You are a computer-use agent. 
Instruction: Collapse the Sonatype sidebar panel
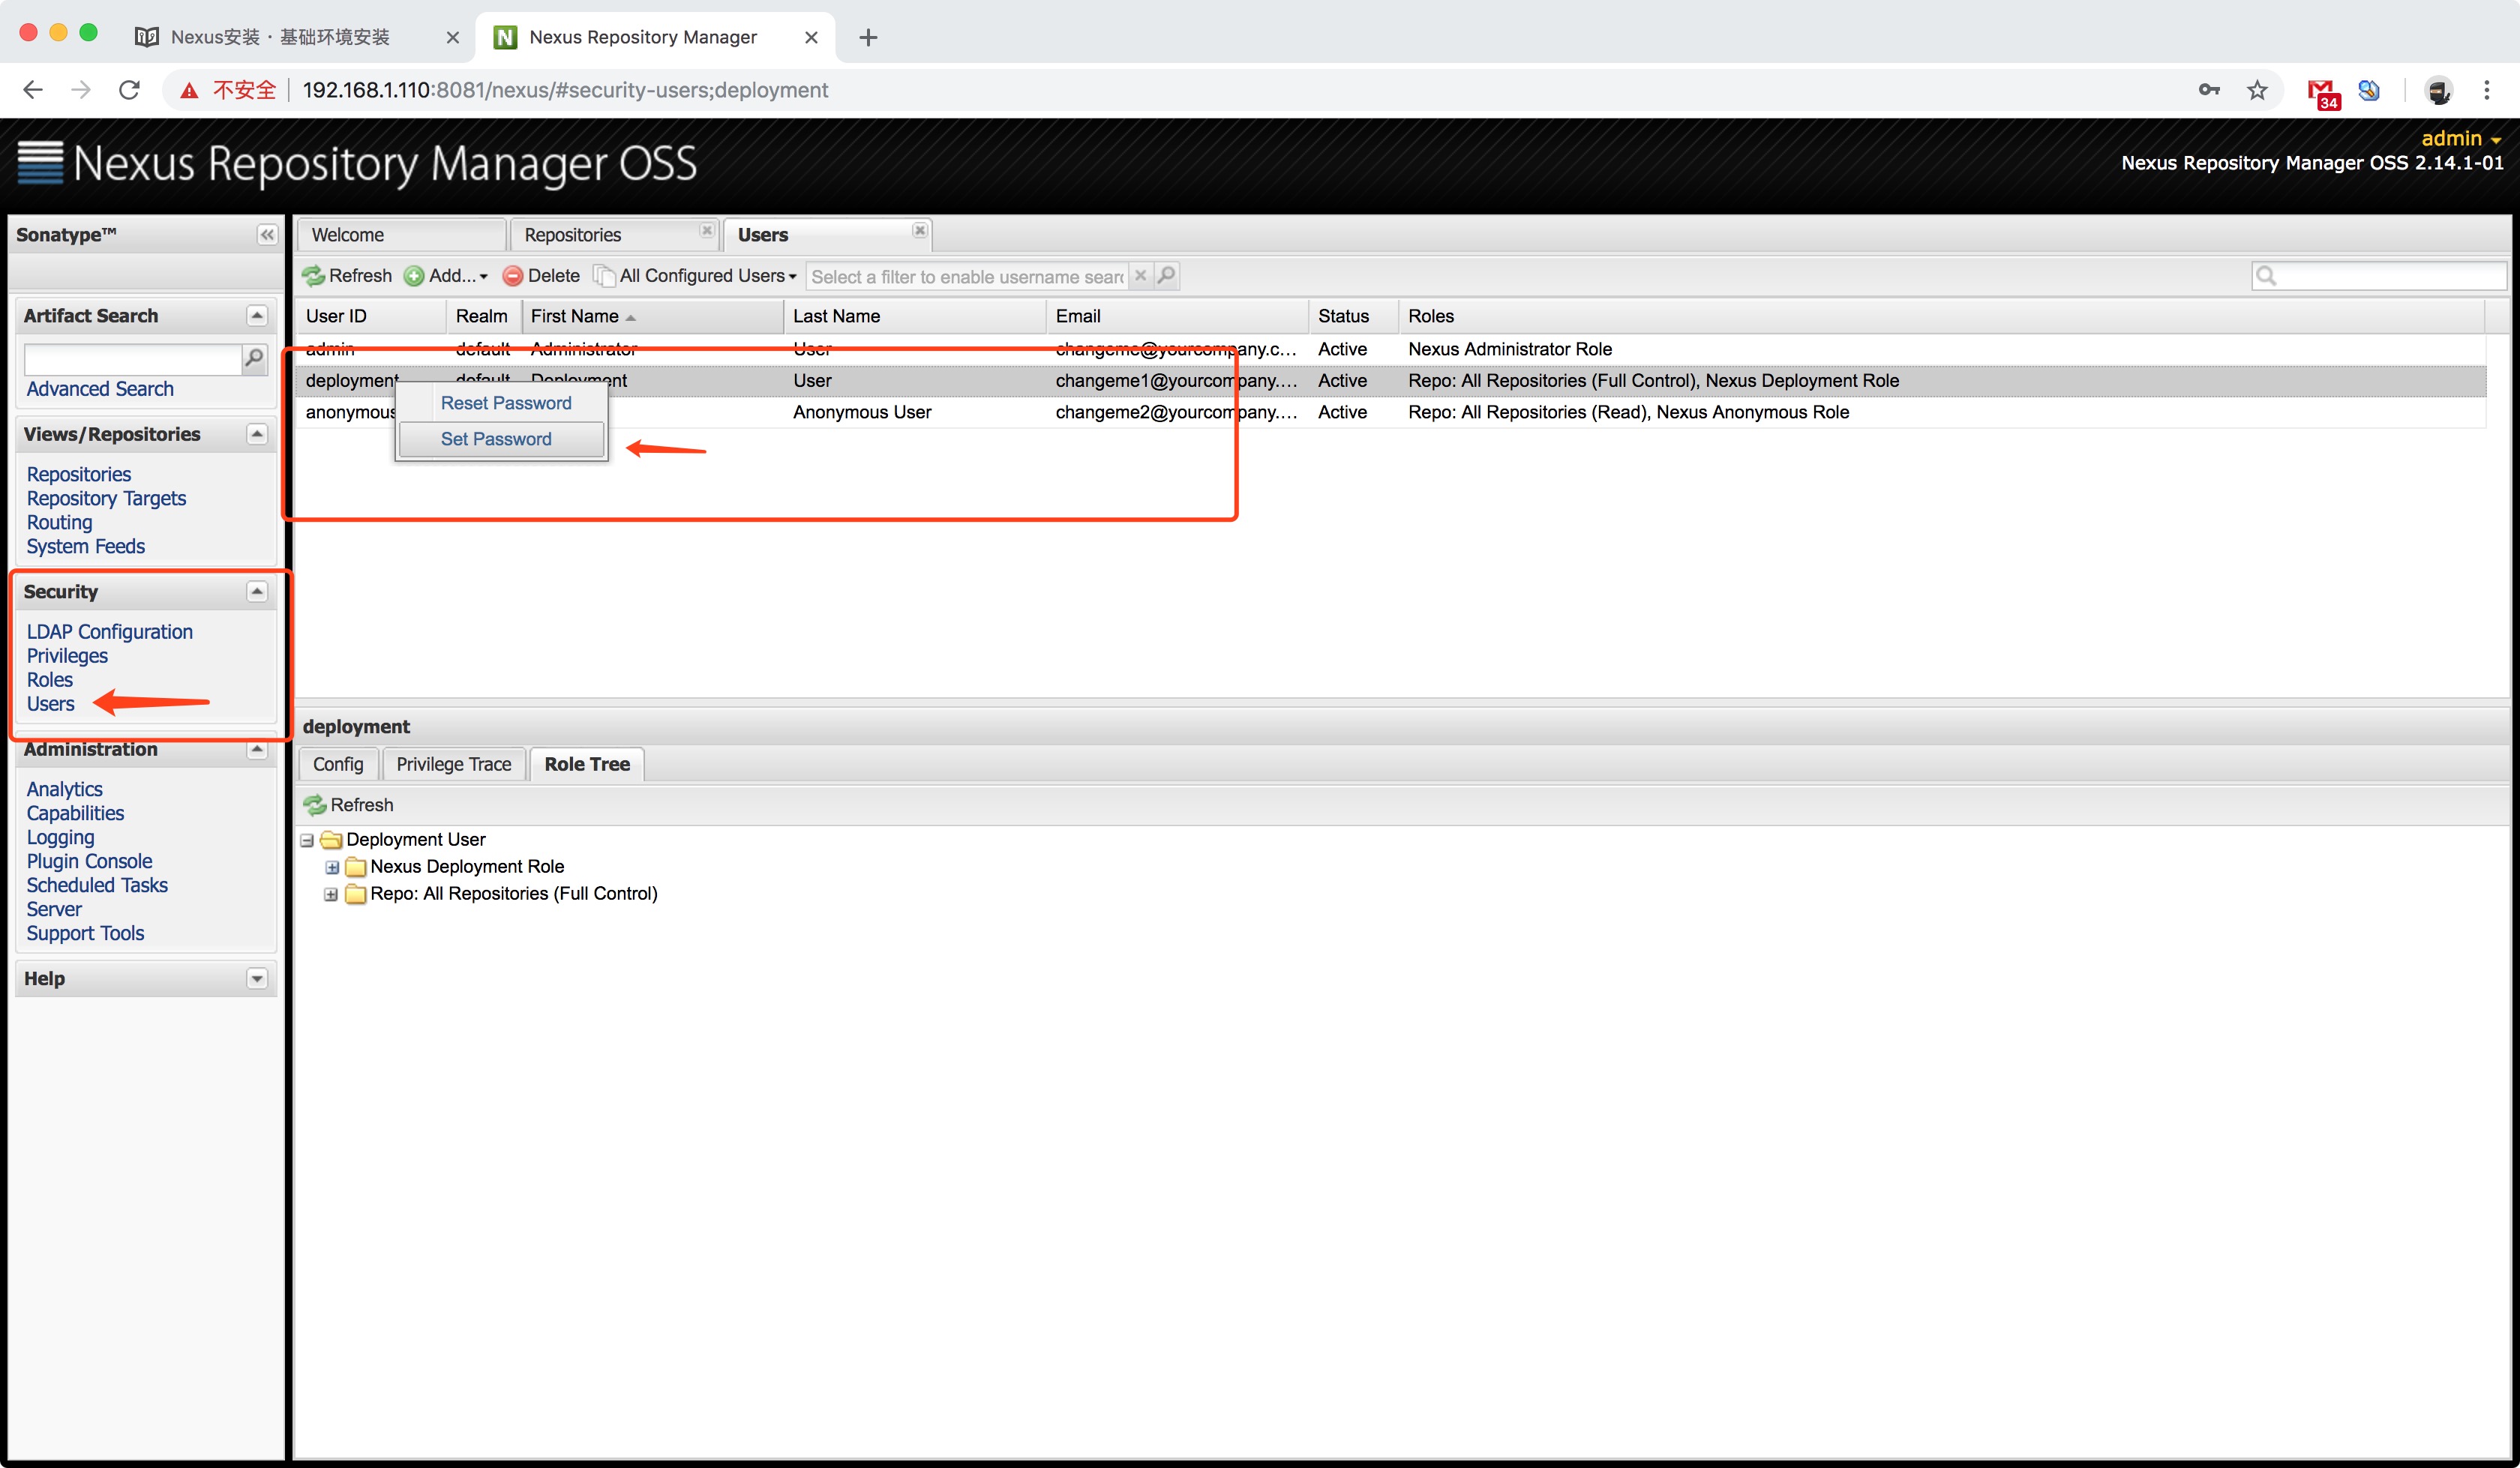[267, 235]
